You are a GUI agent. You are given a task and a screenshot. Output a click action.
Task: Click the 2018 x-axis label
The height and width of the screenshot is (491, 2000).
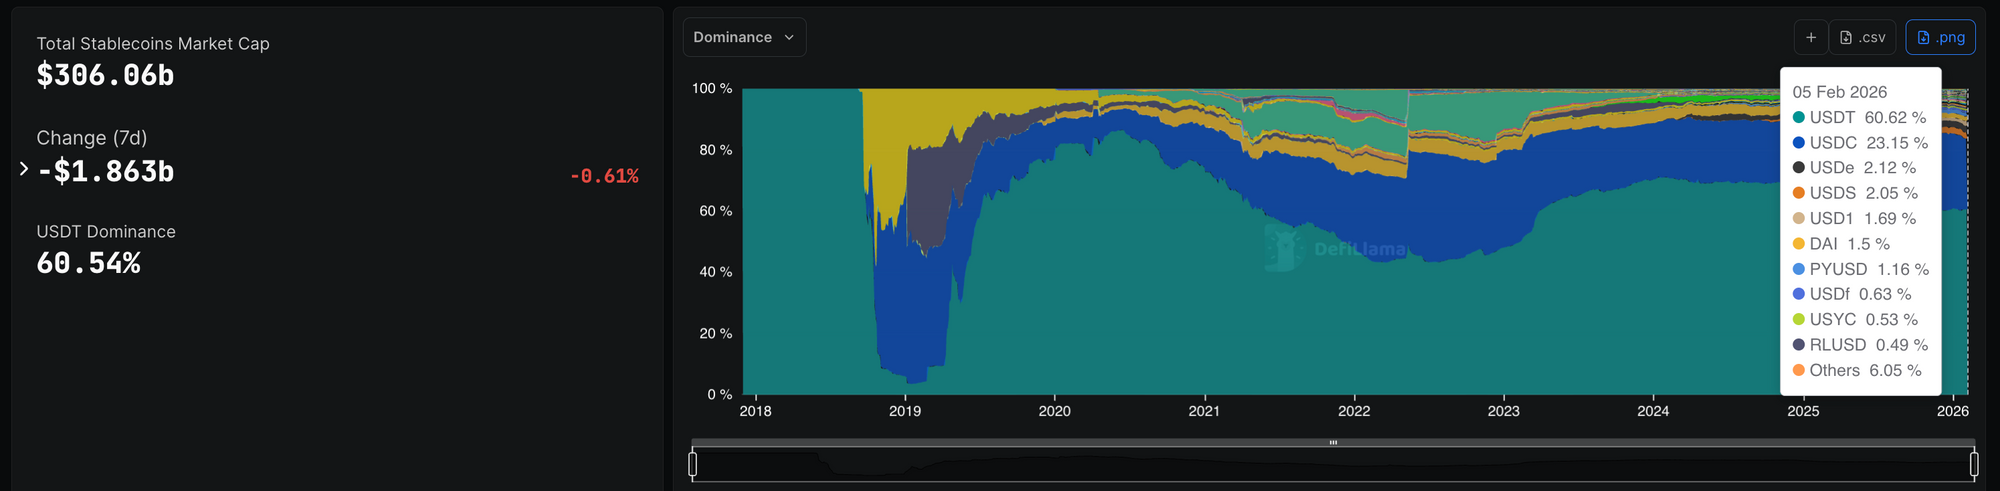755,411
